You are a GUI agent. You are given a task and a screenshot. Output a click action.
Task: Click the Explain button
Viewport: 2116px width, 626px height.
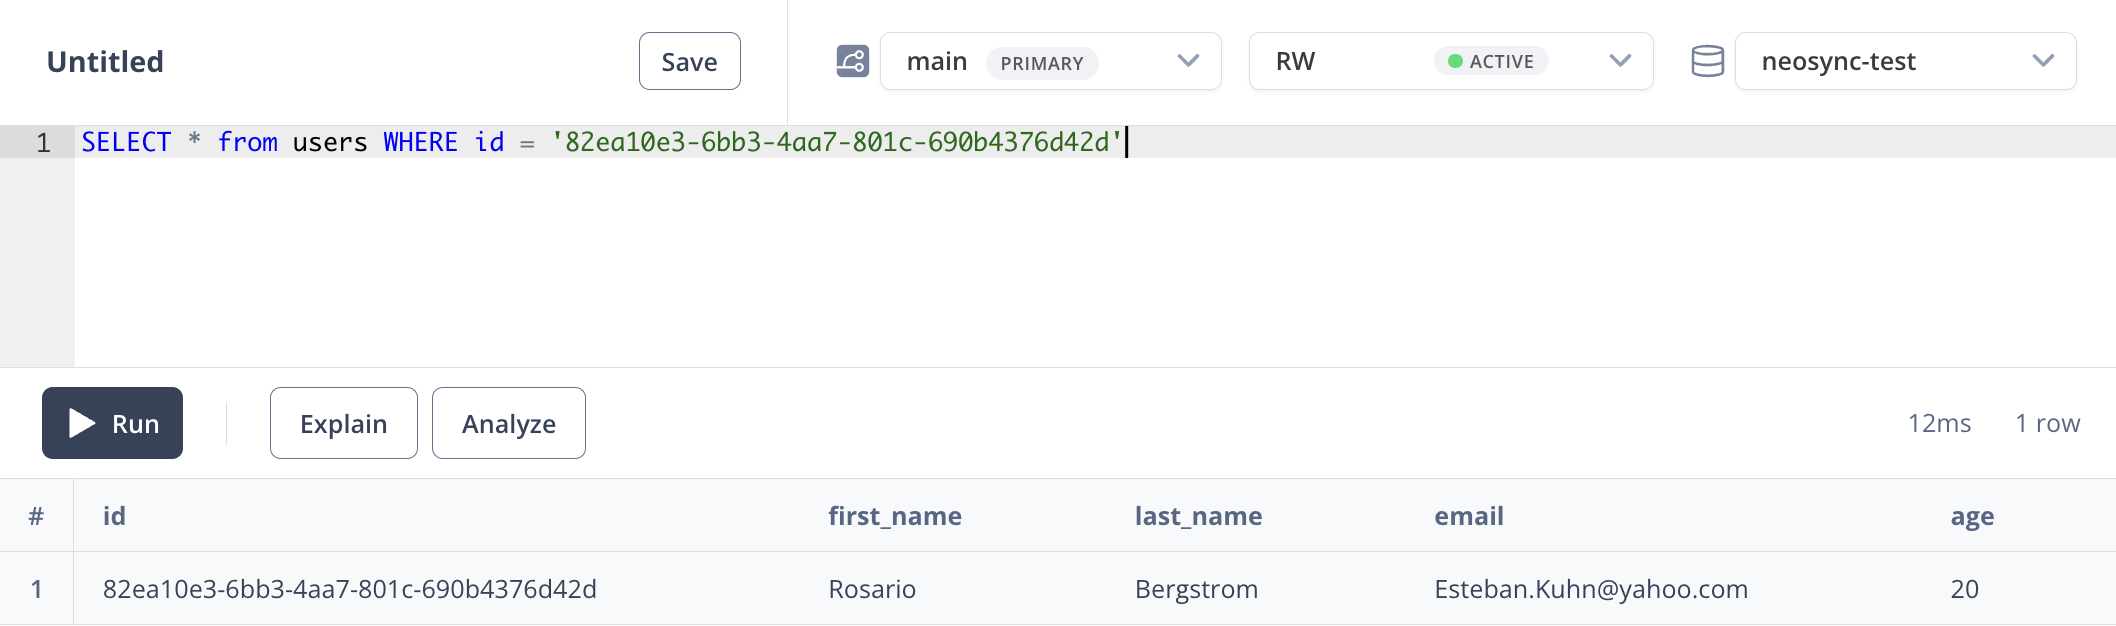point(343,423)
